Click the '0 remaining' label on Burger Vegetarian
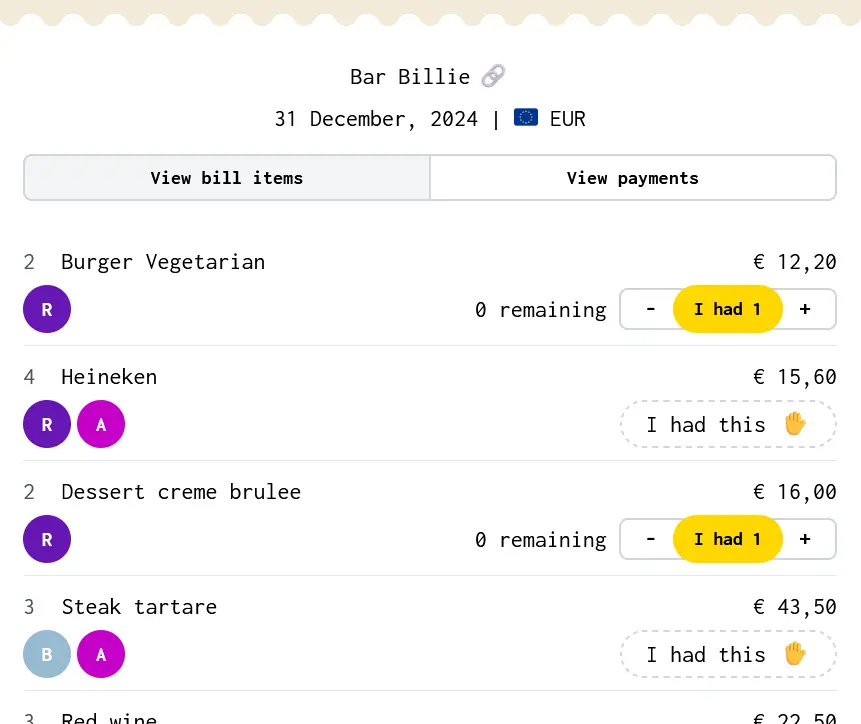861x724 pixels. (540, 309)
